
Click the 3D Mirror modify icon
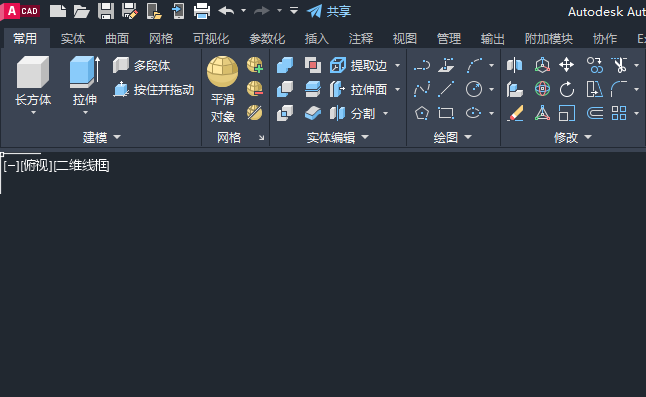[x=515, y=65]
